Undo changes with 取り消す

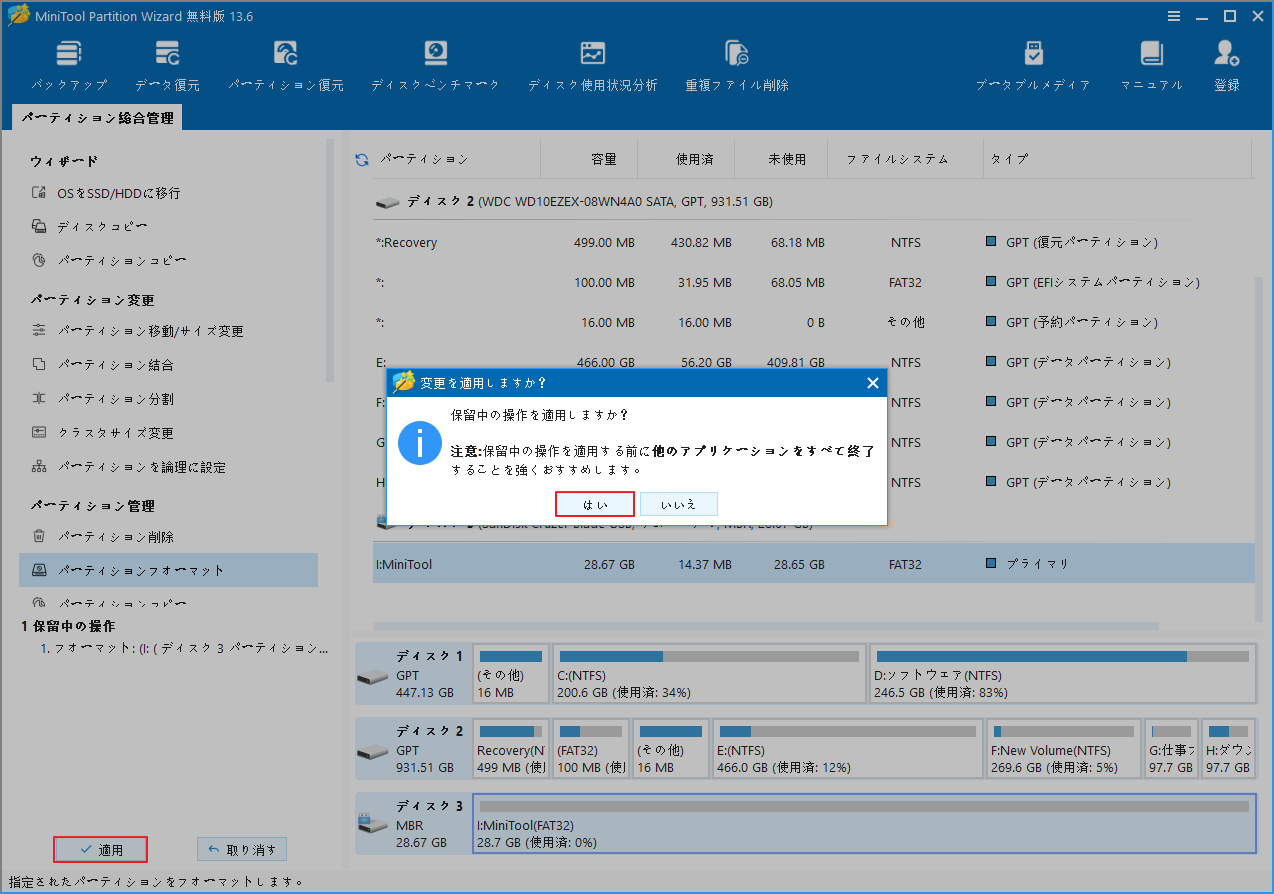[241, 849]
